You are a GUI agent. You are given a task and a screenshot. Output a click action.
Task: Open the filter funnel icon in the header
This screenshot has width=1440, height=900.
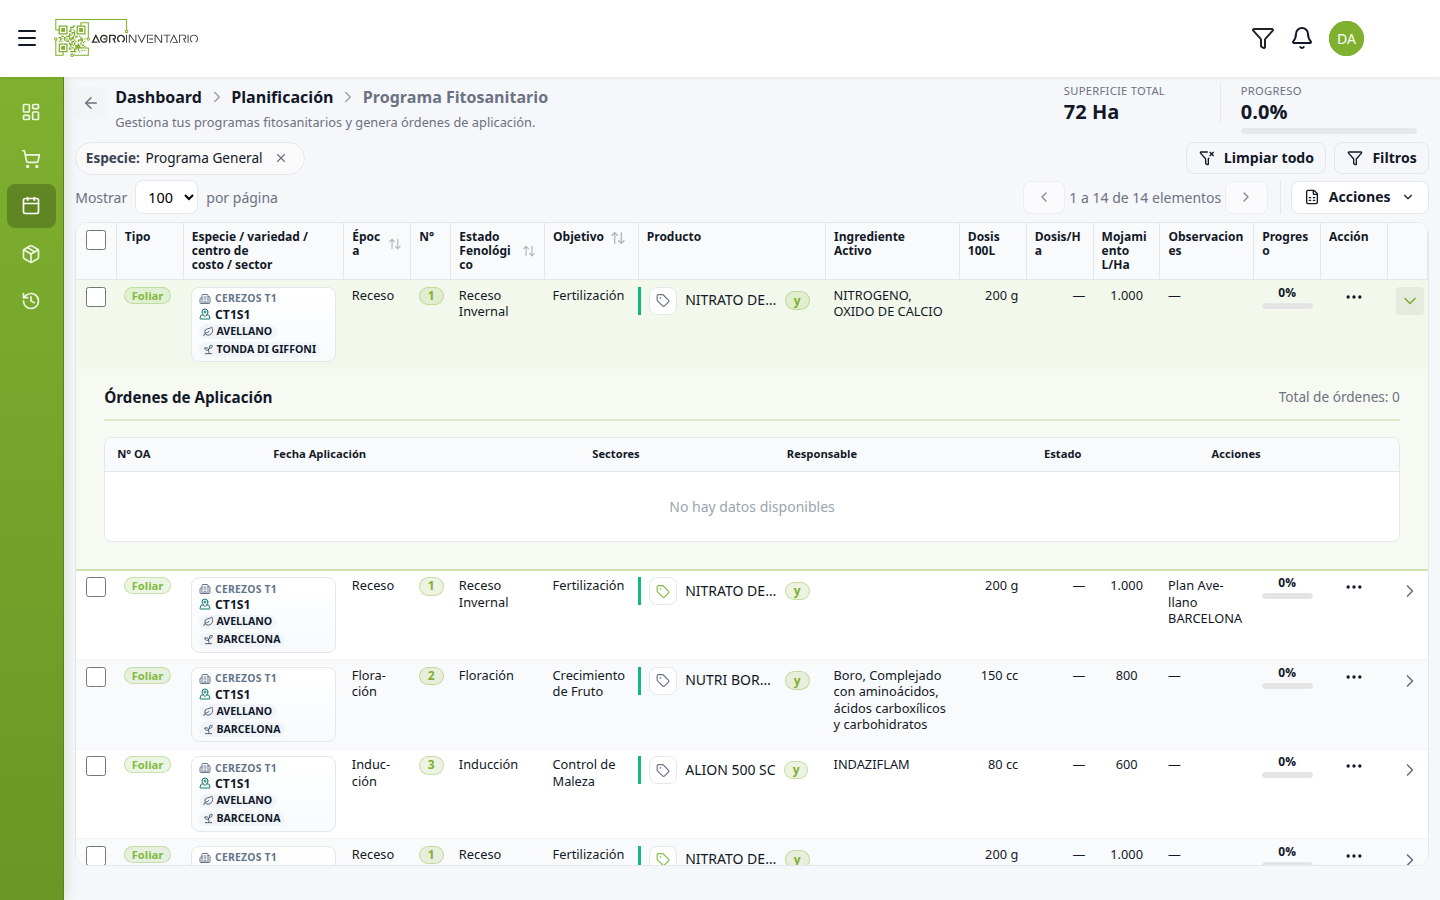[x=1263, y=38]
